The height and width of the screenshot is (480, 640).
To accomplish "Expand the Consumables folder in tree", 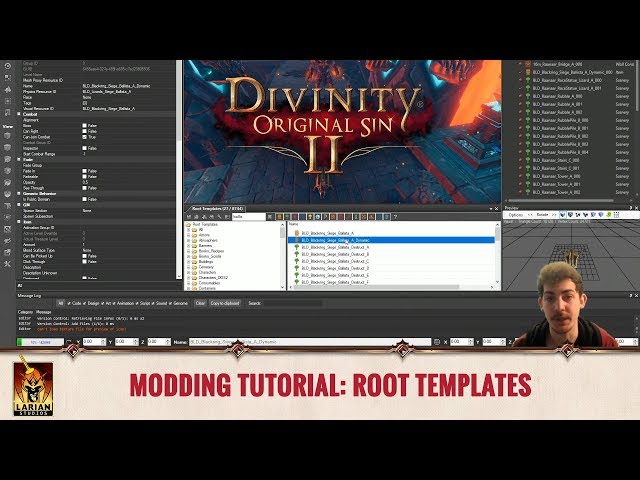I will click(x=189, y=283).
